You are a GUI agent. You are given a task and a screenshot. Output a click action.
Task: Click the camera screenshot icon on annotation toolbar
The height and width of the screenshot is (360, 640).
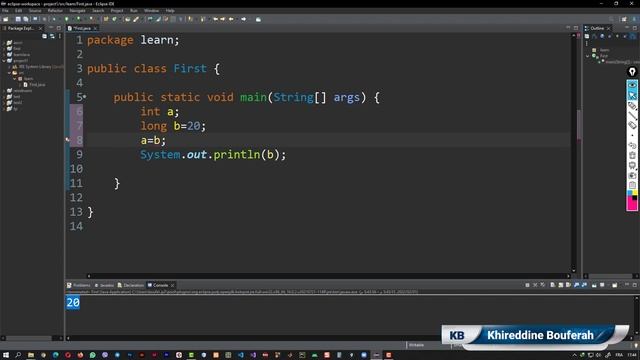click(632, 175)
